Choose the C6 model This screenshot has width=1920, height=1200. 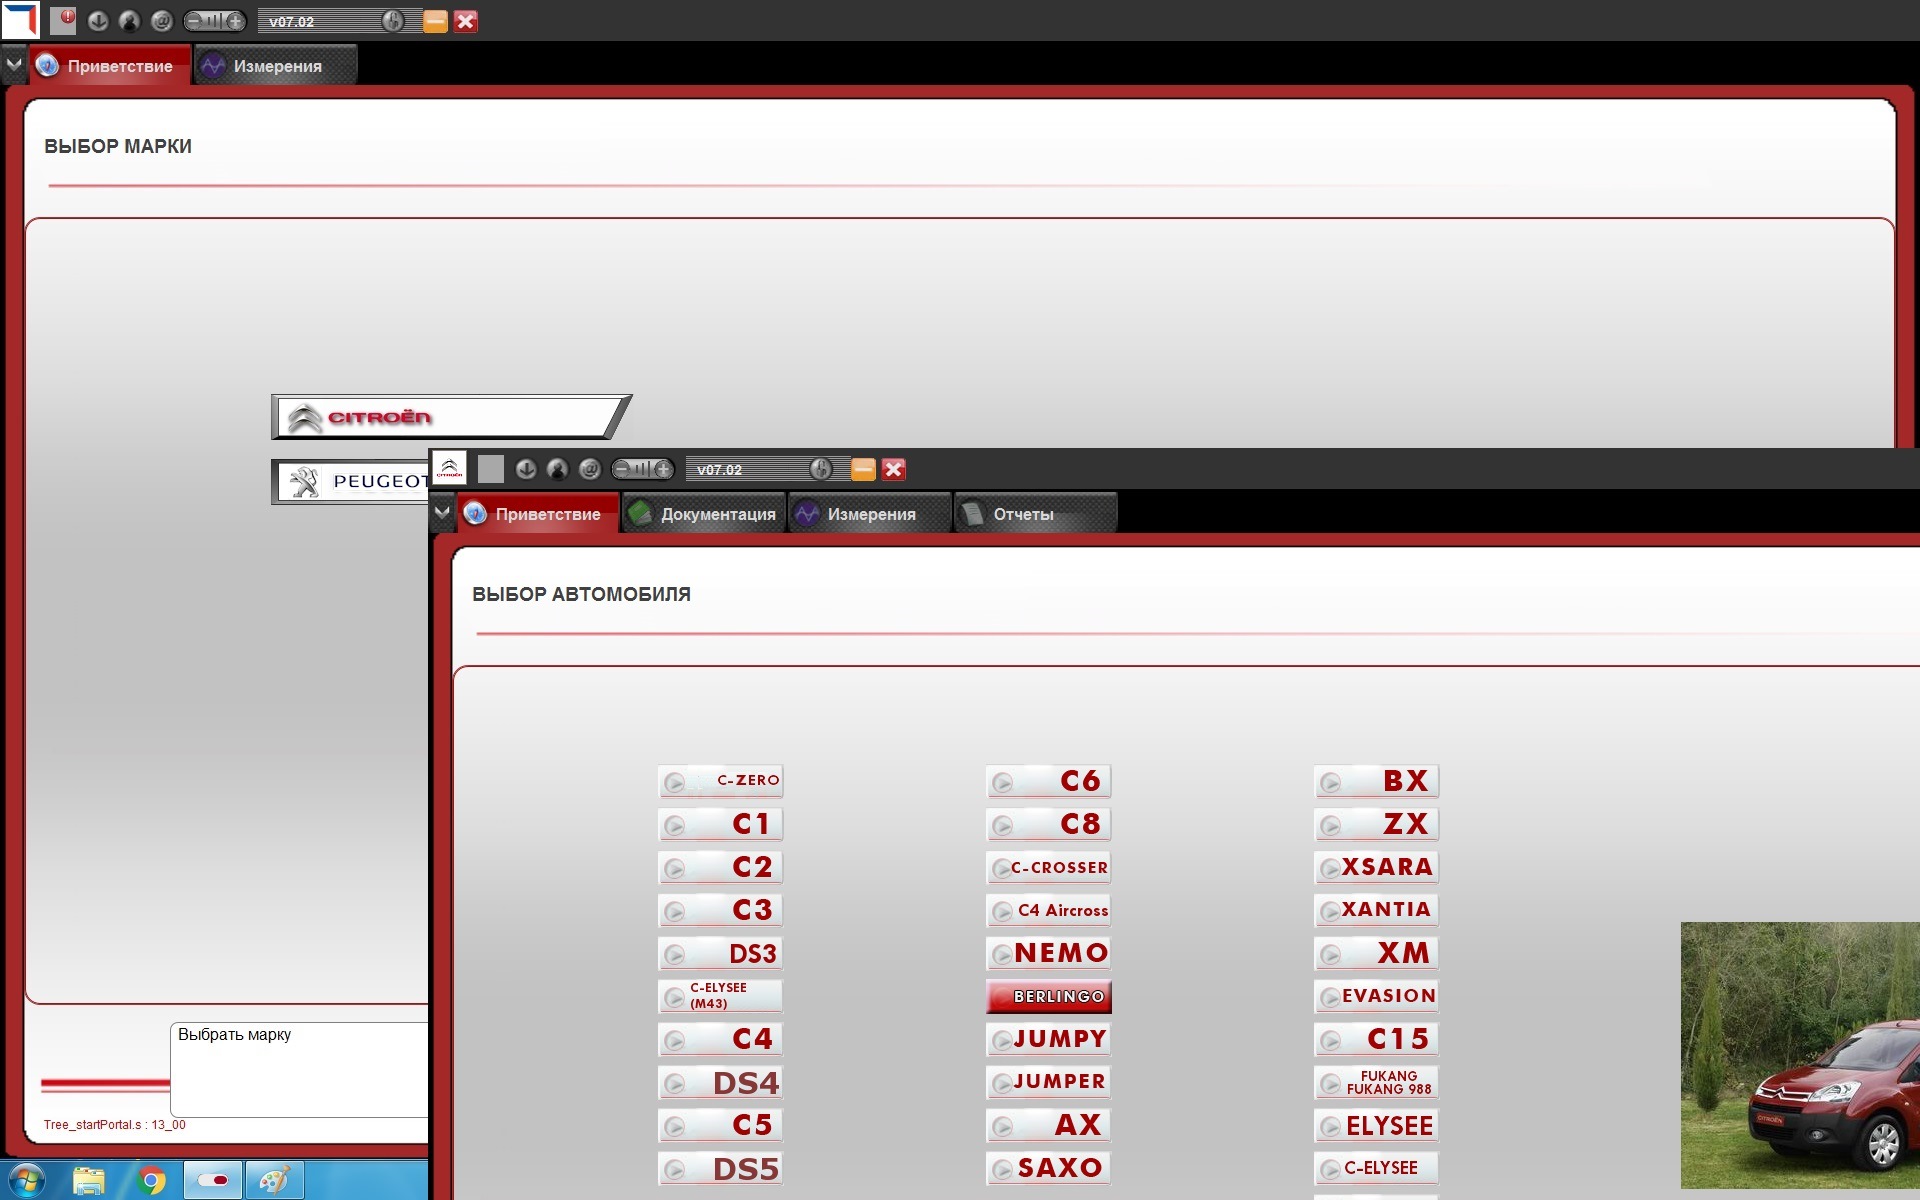pos(1048,781)
